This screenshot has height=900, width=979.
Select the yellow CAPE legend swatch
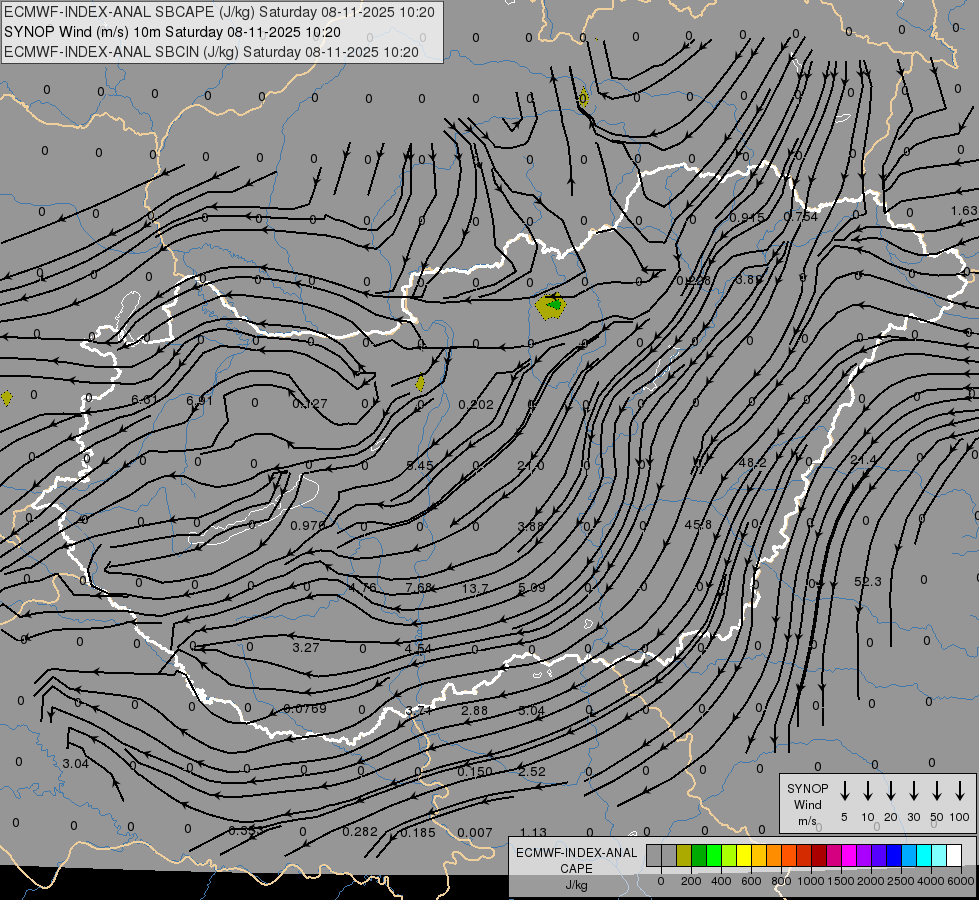[744, 856]
